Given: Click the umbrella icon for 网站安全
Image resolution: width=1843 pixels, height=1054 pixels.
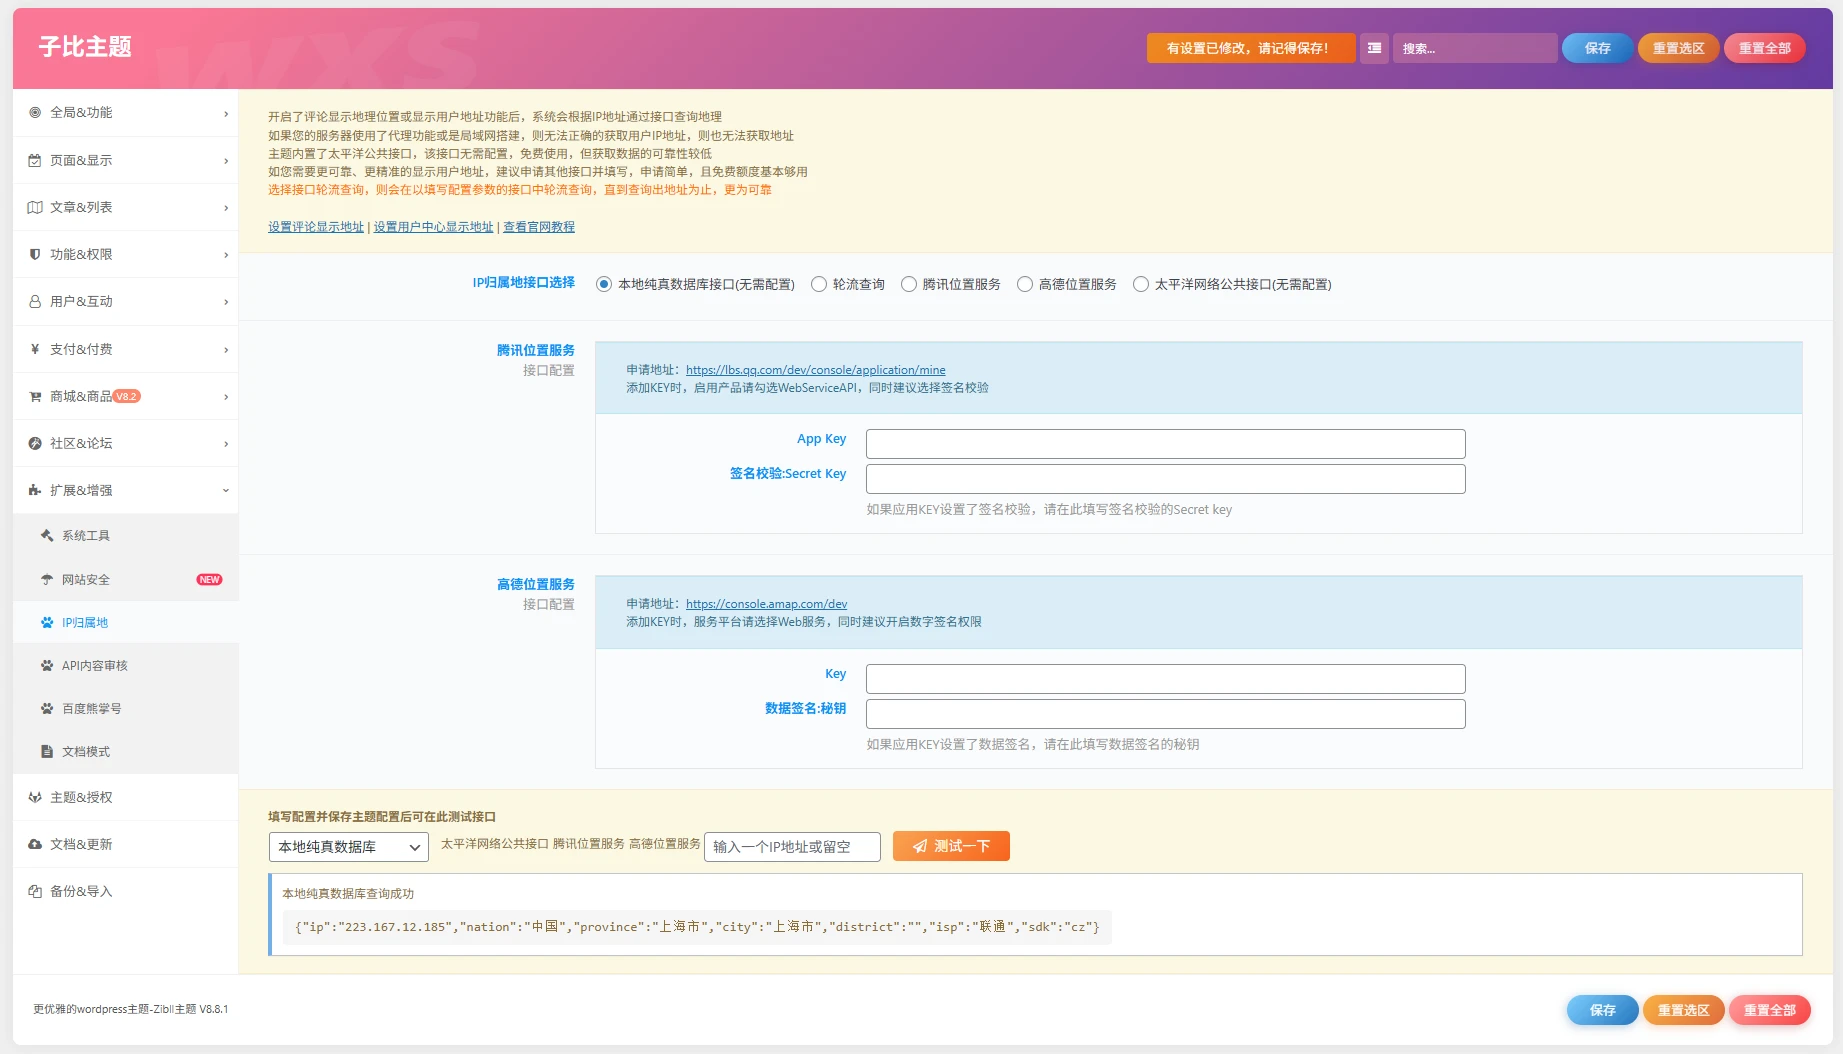Looking at the screenshot, I should pos(47,580).
